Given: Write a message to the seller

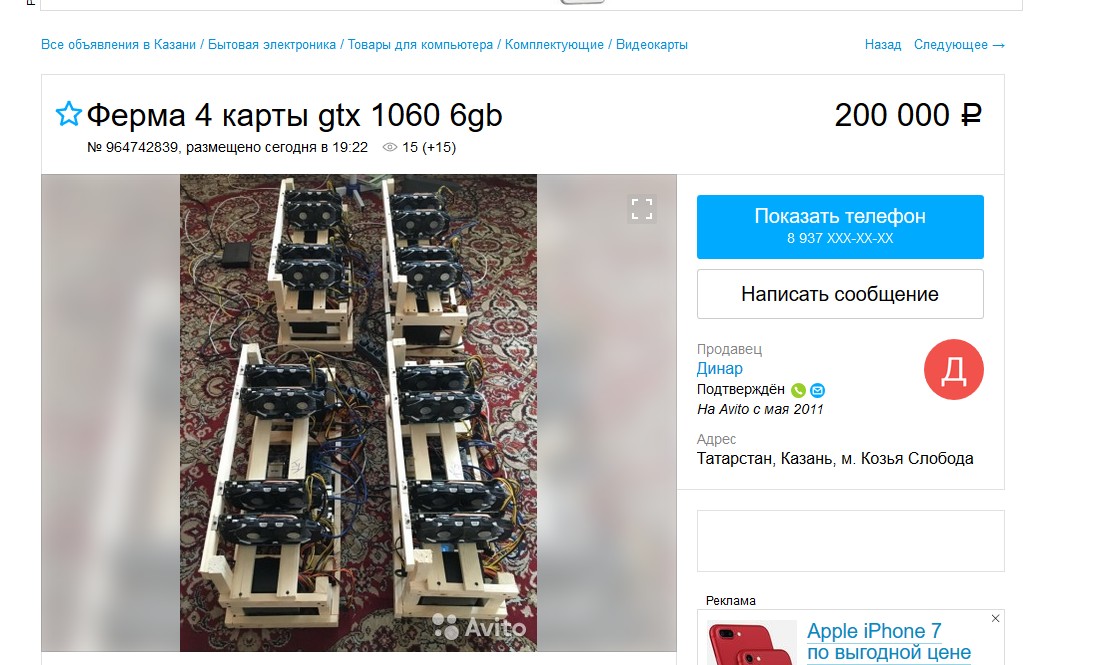Looking at the screenshot, I should tap(840, 294).
